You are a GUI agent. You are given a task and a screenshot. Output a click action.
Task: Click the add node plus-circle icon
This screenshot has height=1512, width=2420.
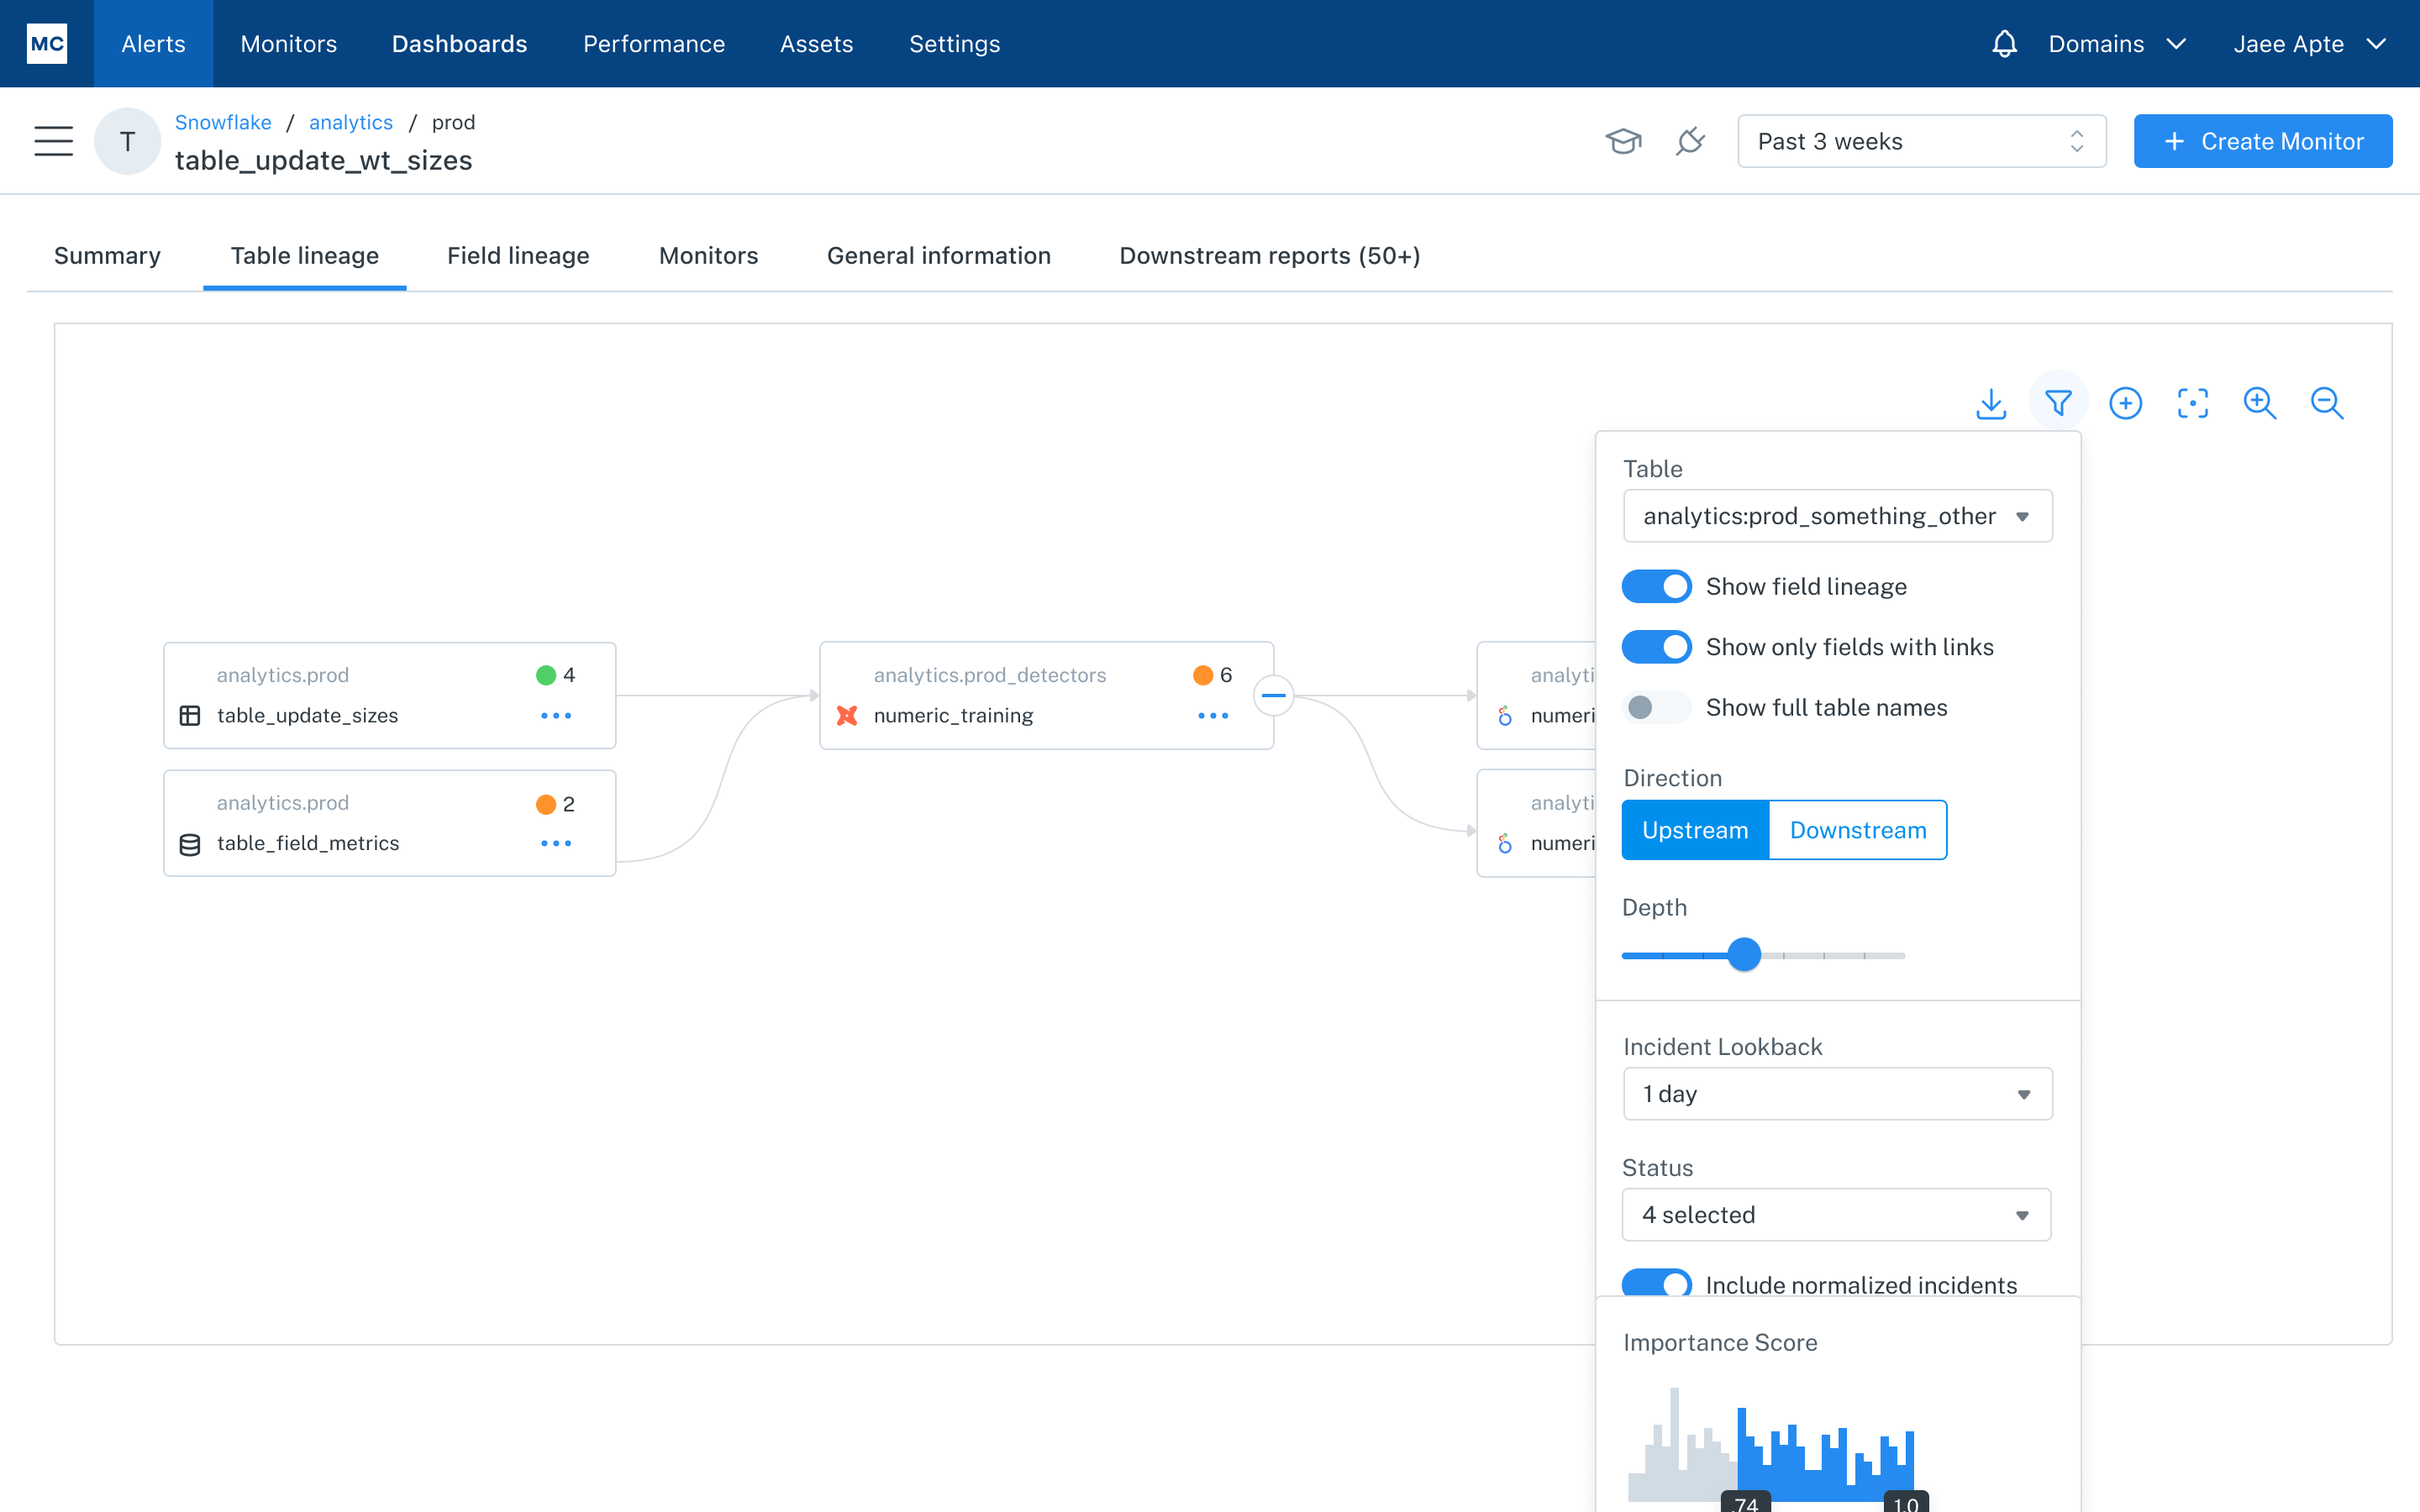click(x=2125, y=403)
